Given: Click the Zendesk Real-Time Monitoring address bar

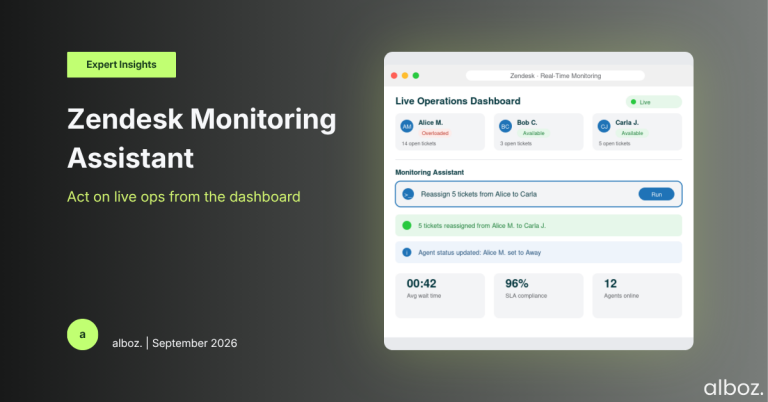Looking at the screenshot, I should pyautogui.click(x=555, y=75).
